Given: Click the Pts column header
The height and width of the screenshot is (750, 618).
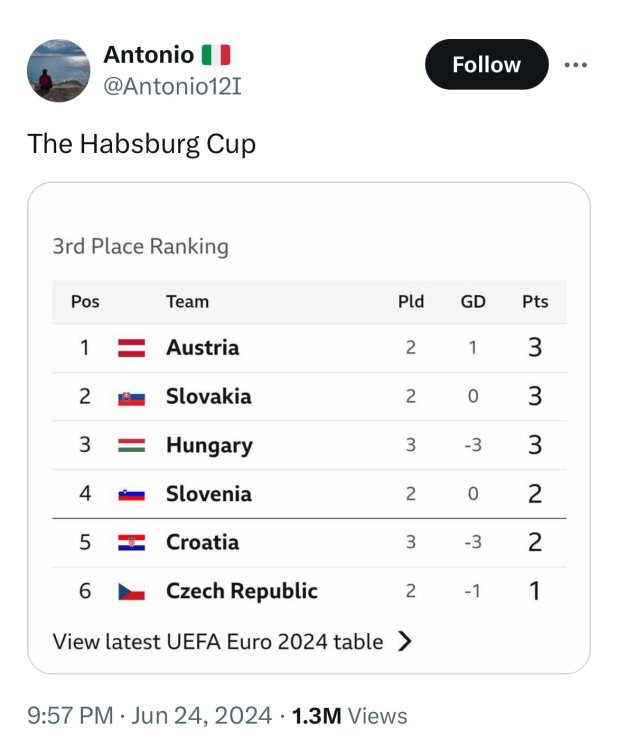Looking at the screenshot, I should tap(535, 301).
